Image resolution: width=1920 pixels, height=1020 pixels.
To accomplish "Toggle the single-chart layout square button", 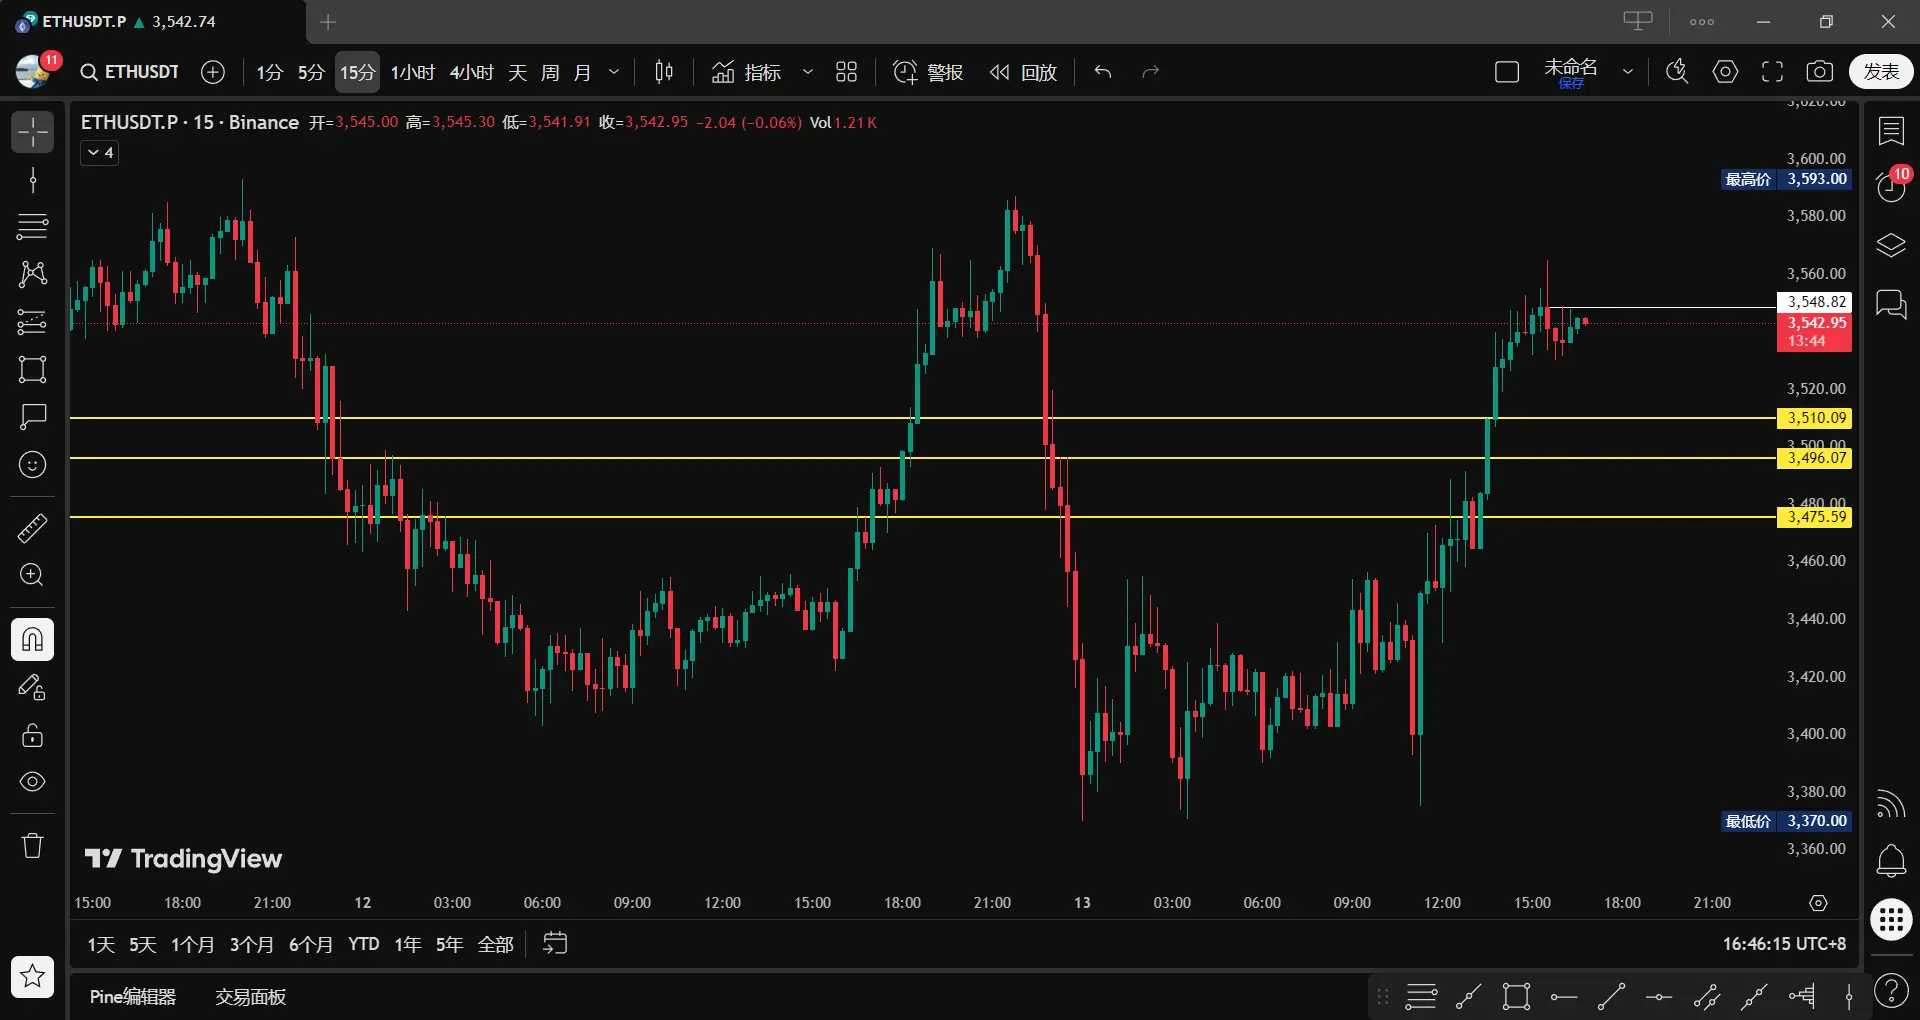I will tap(1507, 72).
